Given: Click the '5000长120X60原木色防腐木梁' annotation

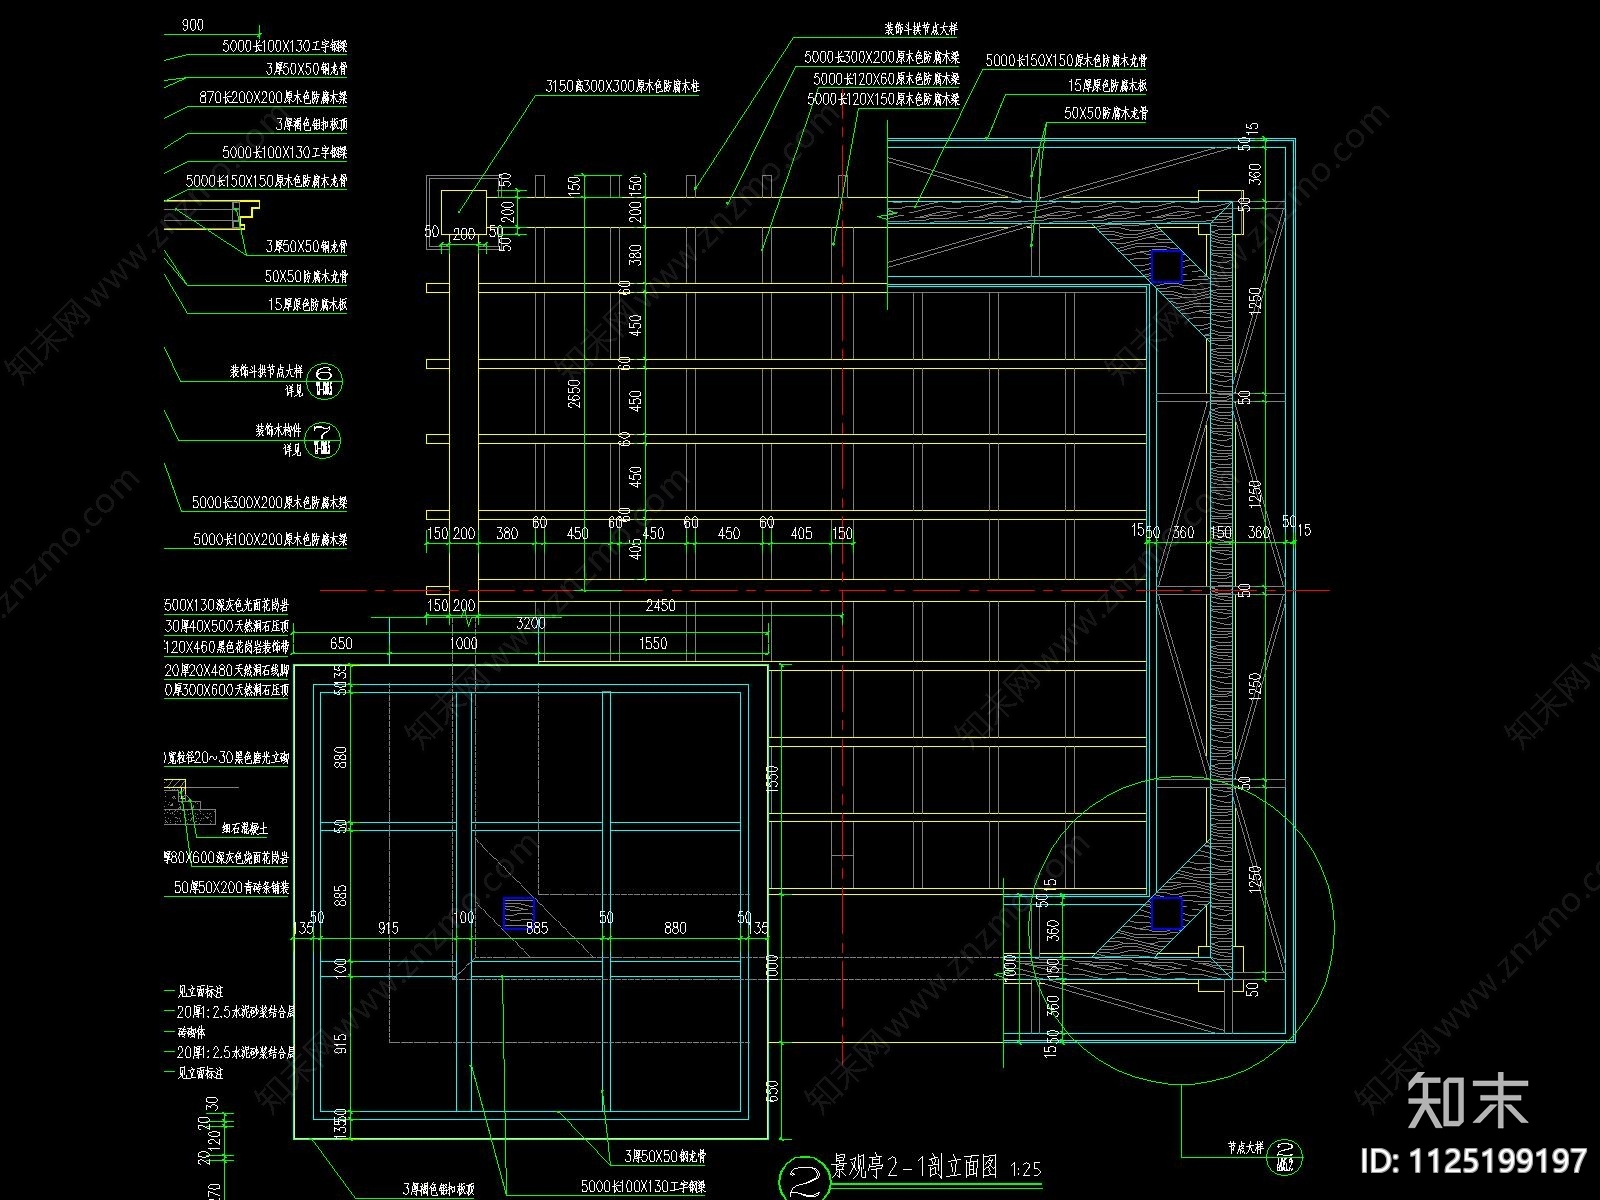Looking at the screenshot, I should tap(886, 79).
